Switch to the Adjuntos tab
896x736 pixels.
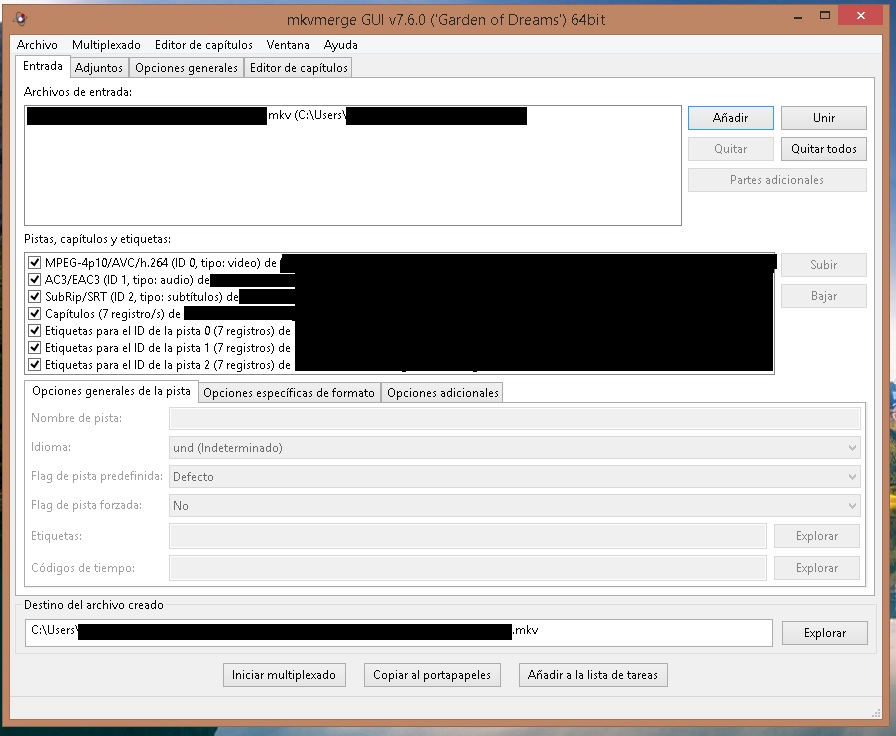click(x=99, y=67)
